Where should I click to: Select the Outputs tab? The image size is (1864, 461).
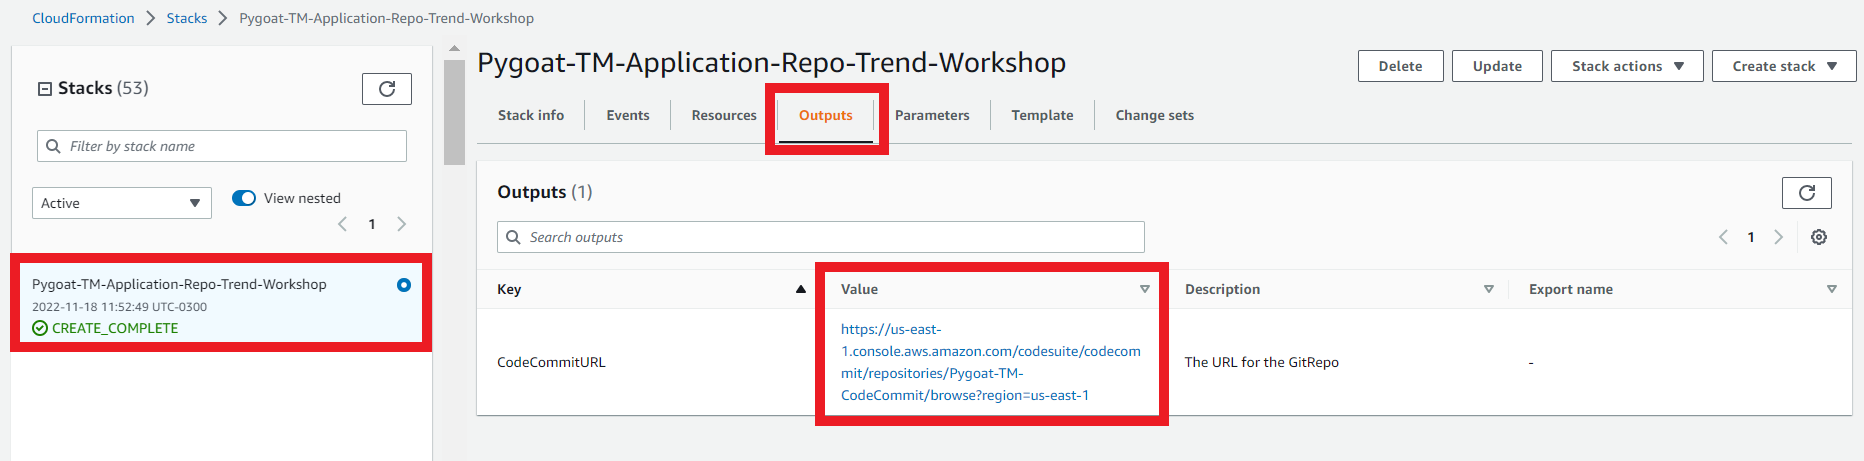point(826,115)
